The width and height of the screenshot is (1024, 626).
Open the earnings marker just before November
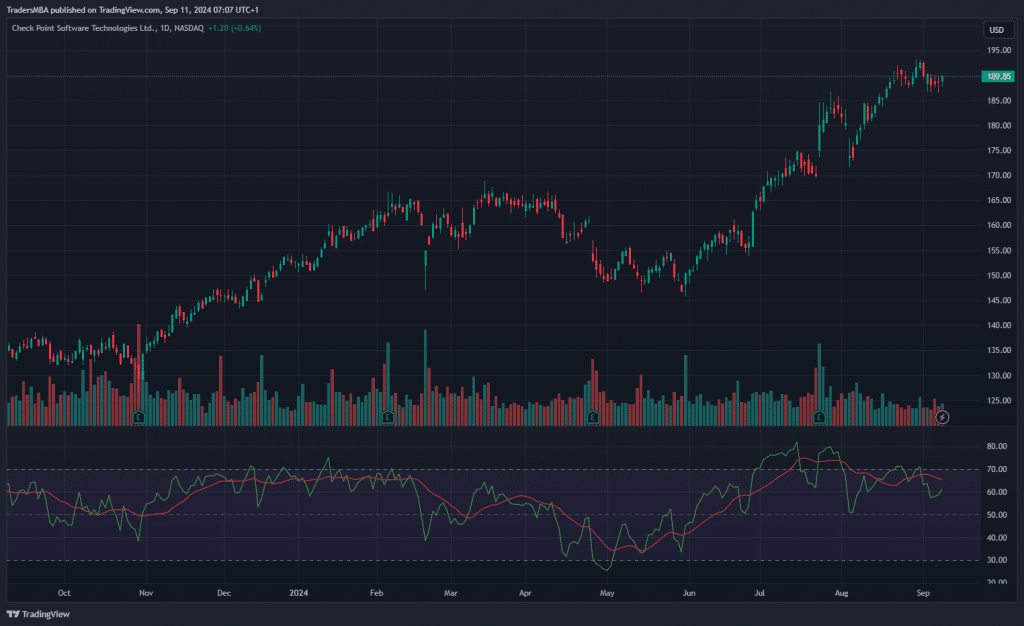coord(138,416)
